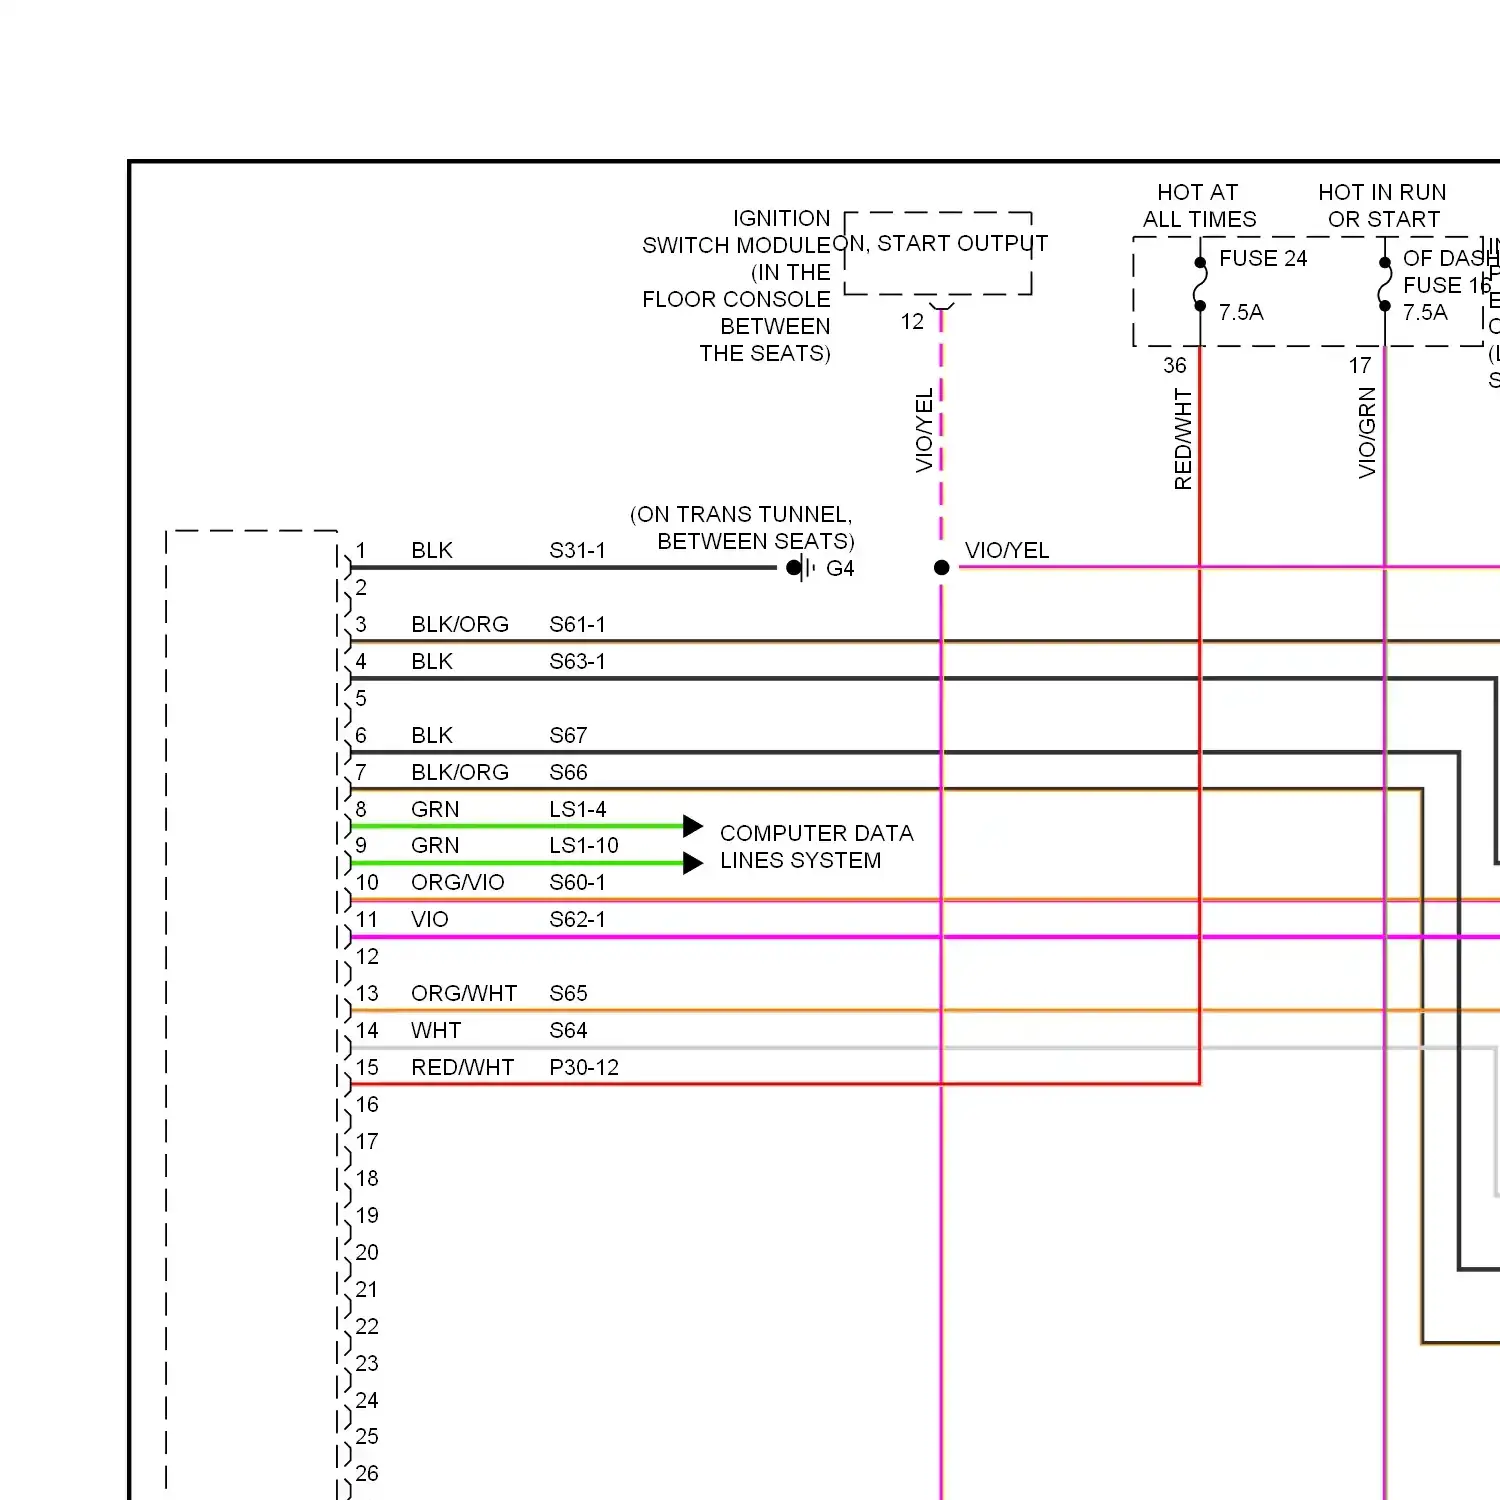Click the vertical 'VIO/GRN' wire label

click(x=1367, y=433)
